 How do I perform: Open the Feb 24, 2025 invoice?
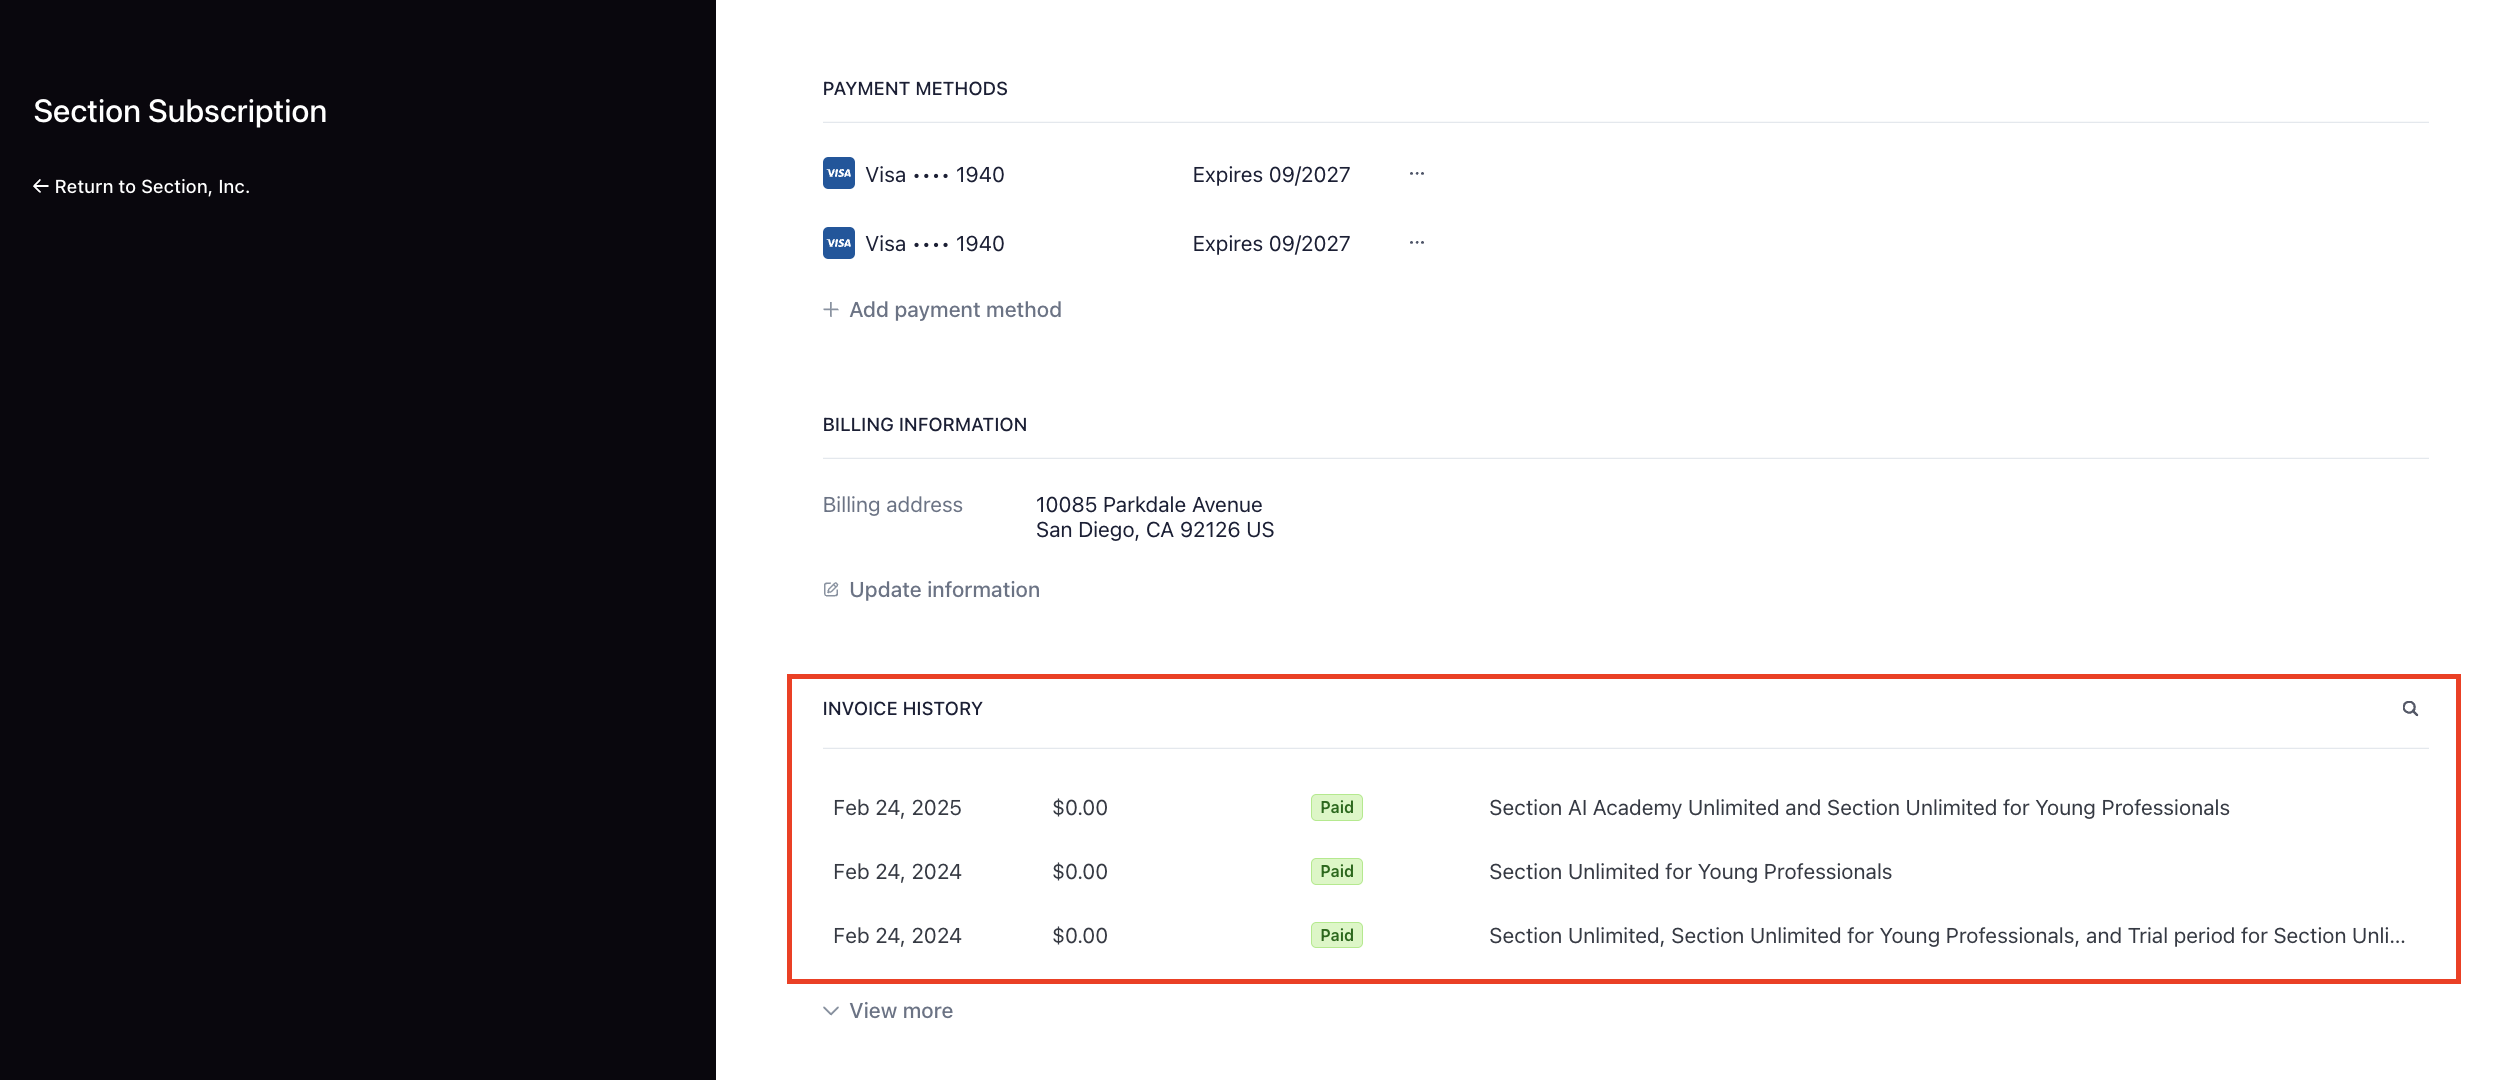pos(897,808)
